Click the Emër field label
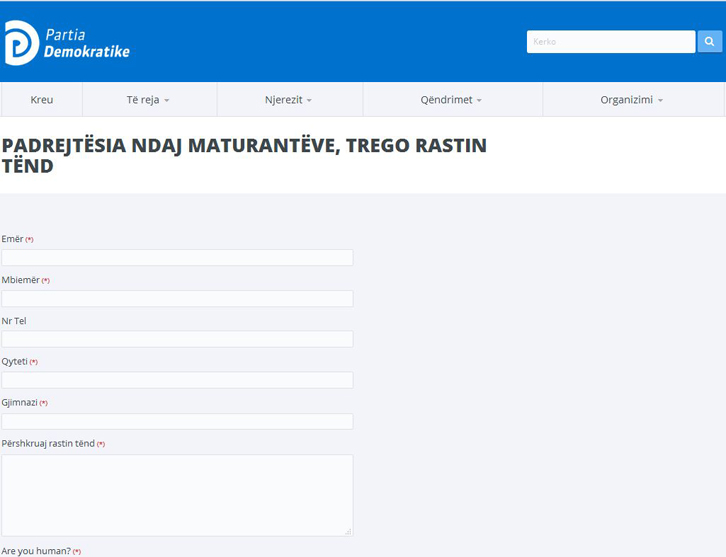This screenshot has height=557, width=726. coord(13,239)
